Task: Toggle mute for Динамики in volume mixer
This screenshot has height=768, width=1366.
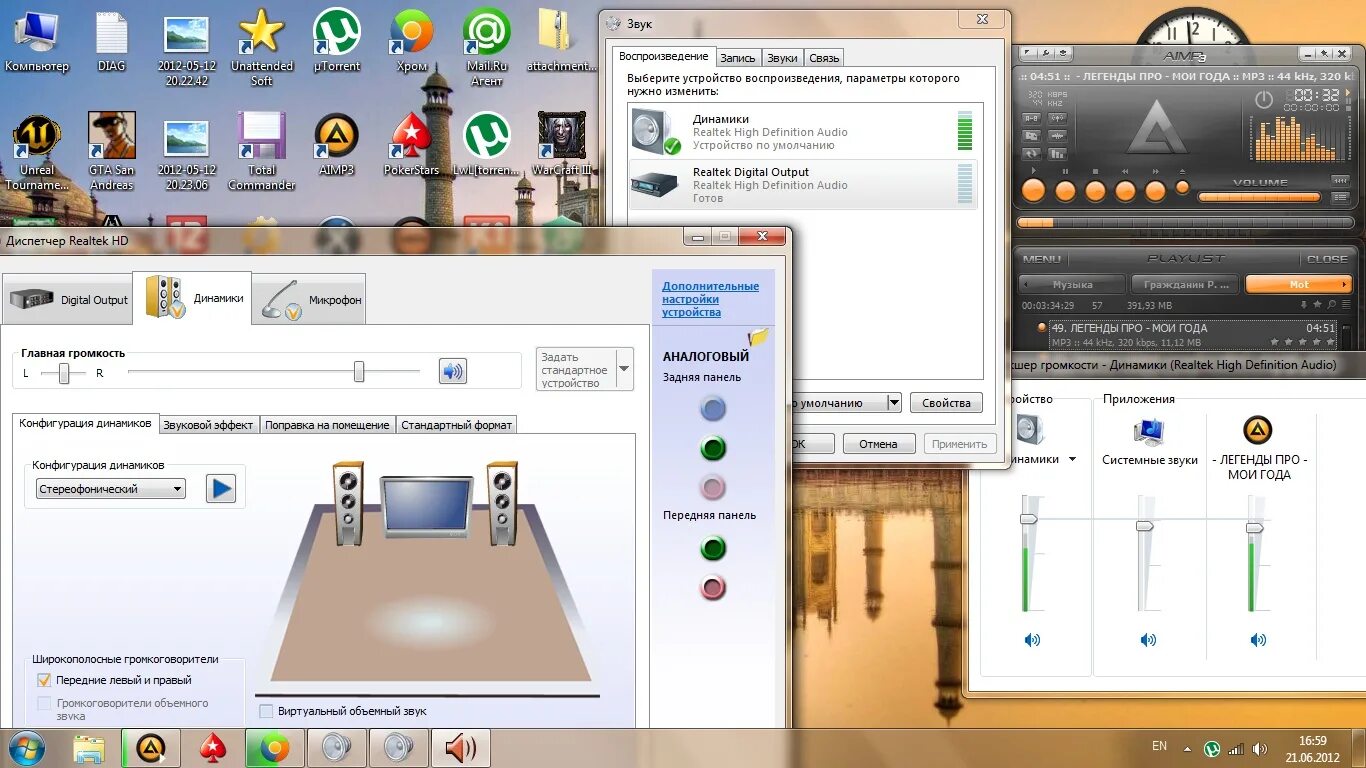Action: (x=1032, y=640)
